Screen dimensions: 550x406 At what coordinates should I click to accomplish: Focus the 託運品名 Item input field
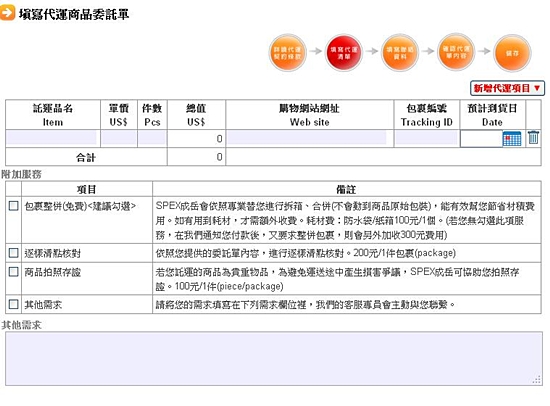tap(52, 138)
